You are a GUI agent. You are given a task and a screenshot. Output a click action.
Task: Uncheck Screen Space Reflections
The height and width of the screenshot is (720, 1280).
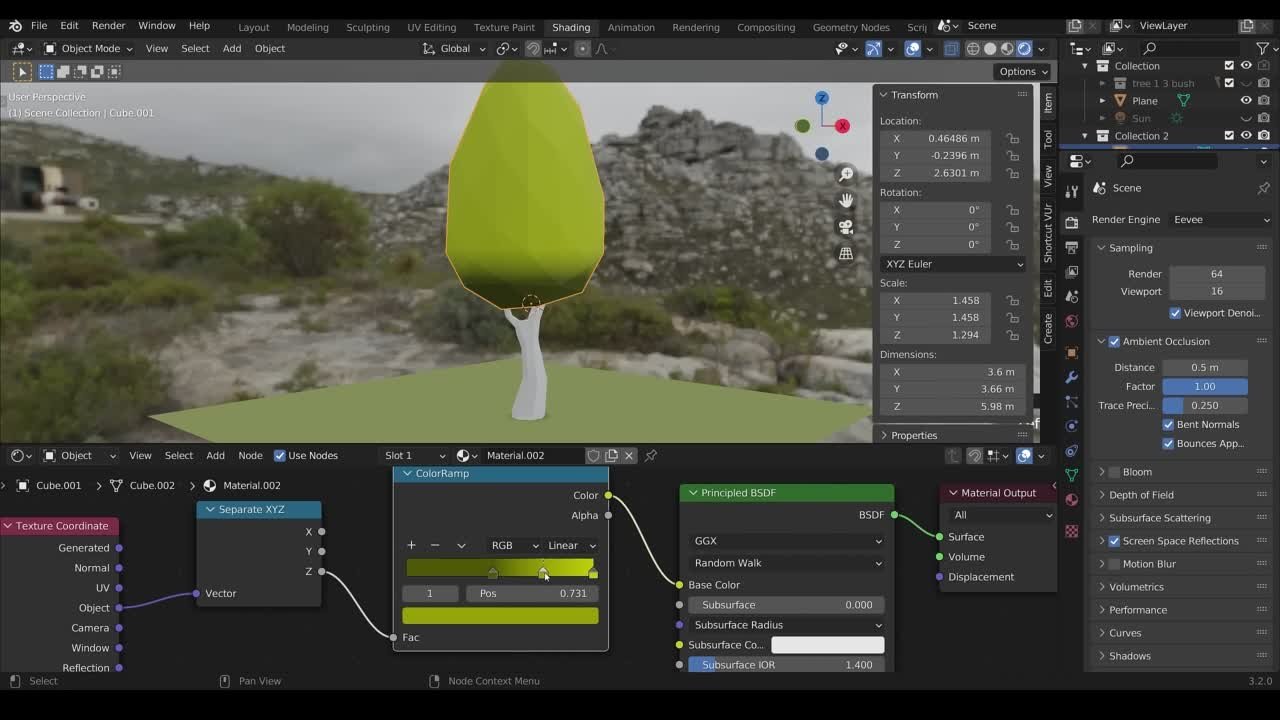pos(1113,540)
